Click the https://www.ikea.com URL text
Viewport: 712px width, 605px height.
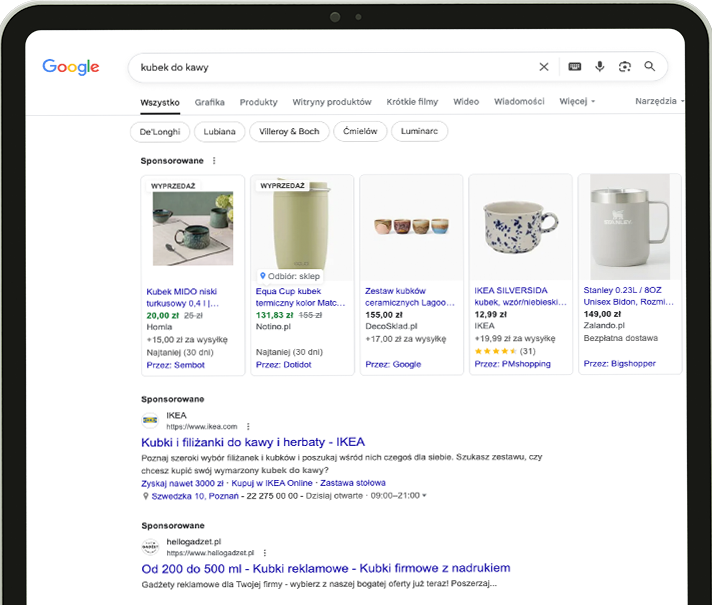coord(202,426)
